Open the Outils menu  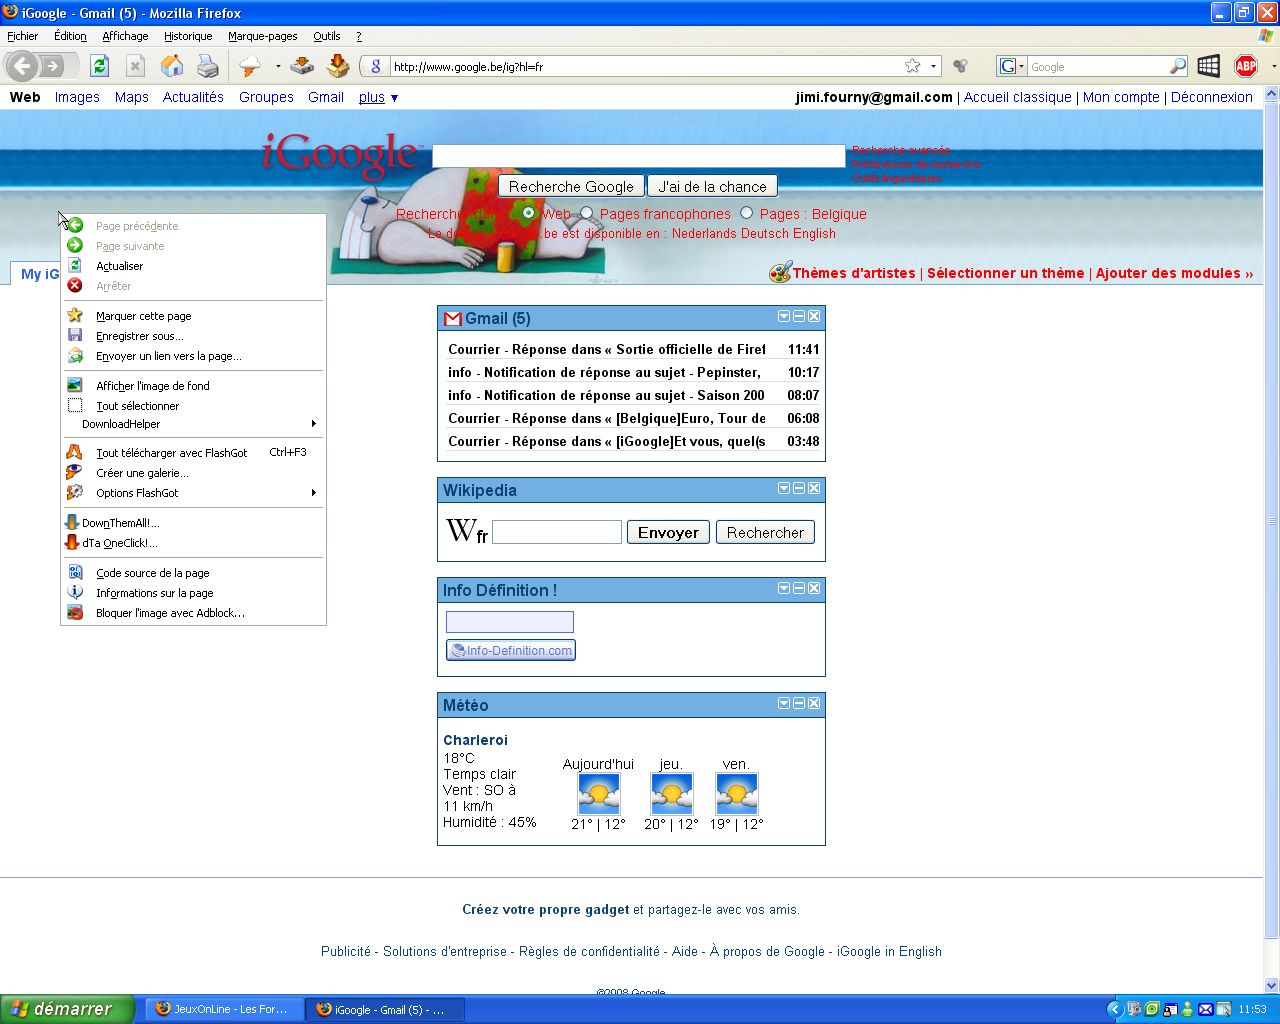(x=327, y=36)
